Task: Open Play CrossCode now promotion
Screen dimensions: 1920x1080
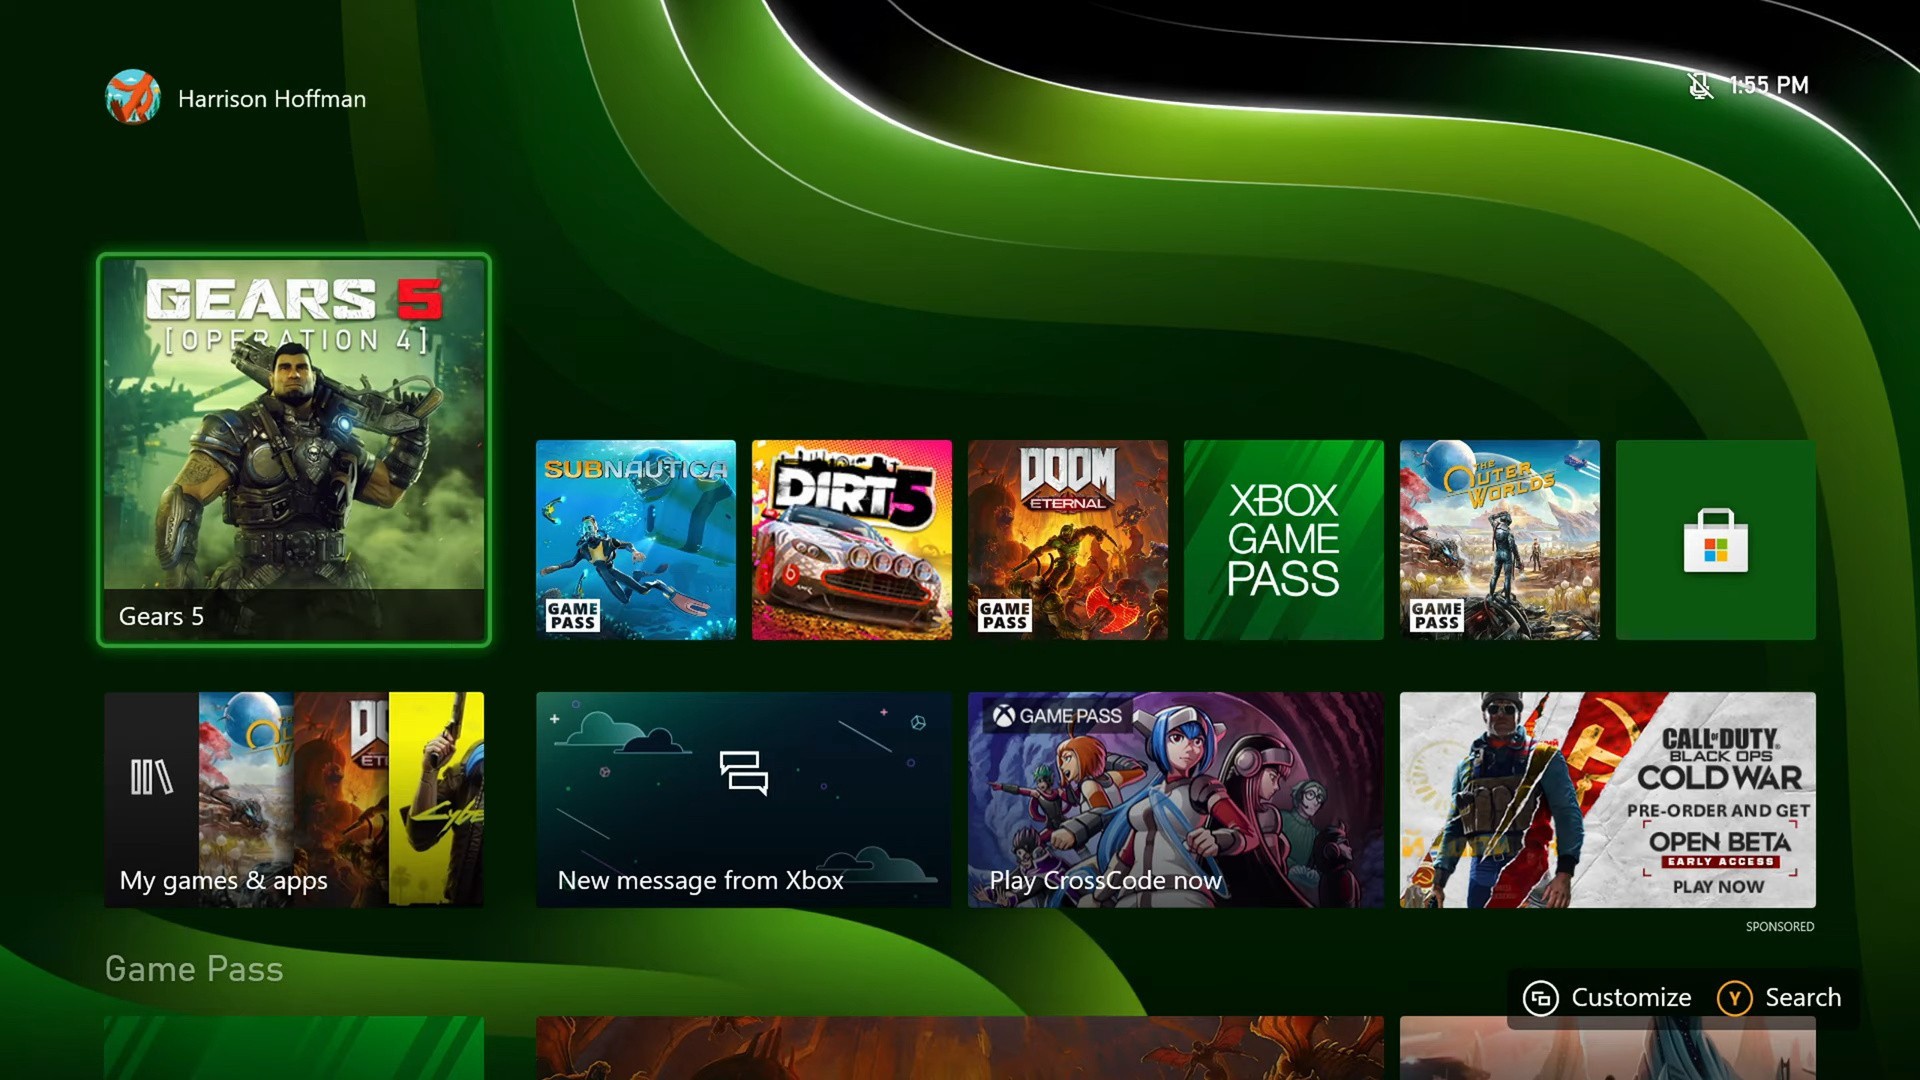Action: (1176, 800)
